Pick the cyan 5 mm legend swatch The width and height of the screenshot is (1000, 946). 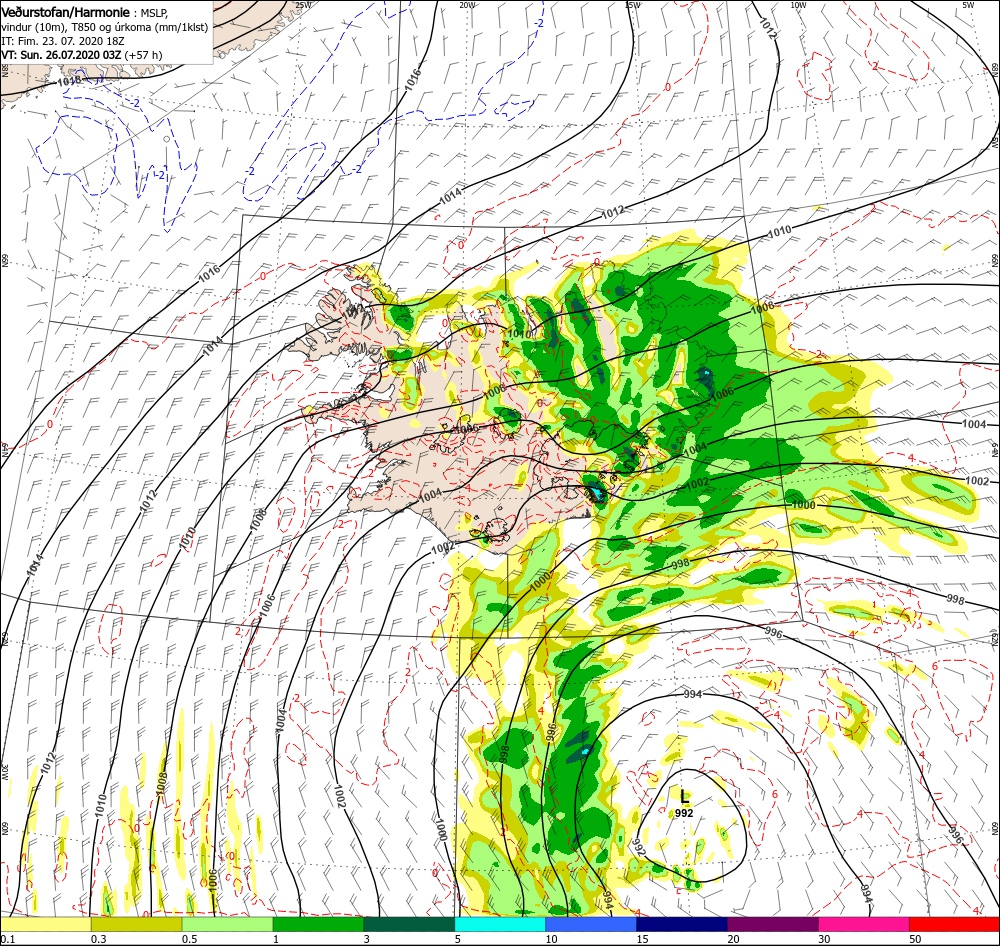[x=500, y=924]
